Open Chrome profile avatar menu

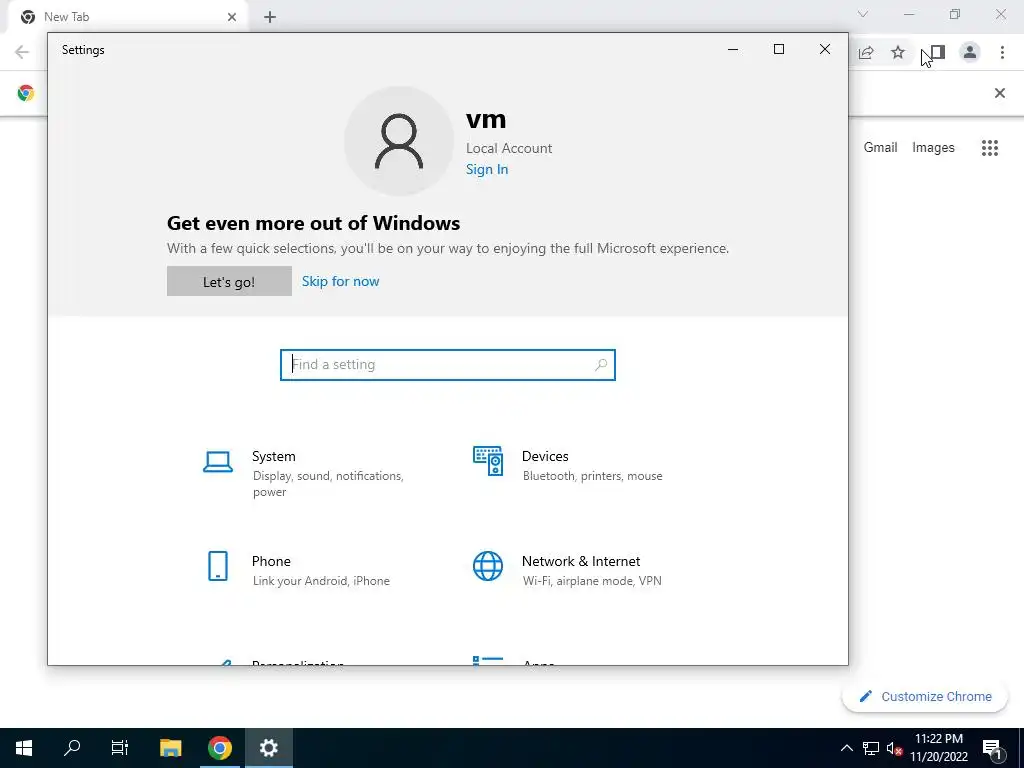point(970,52)
